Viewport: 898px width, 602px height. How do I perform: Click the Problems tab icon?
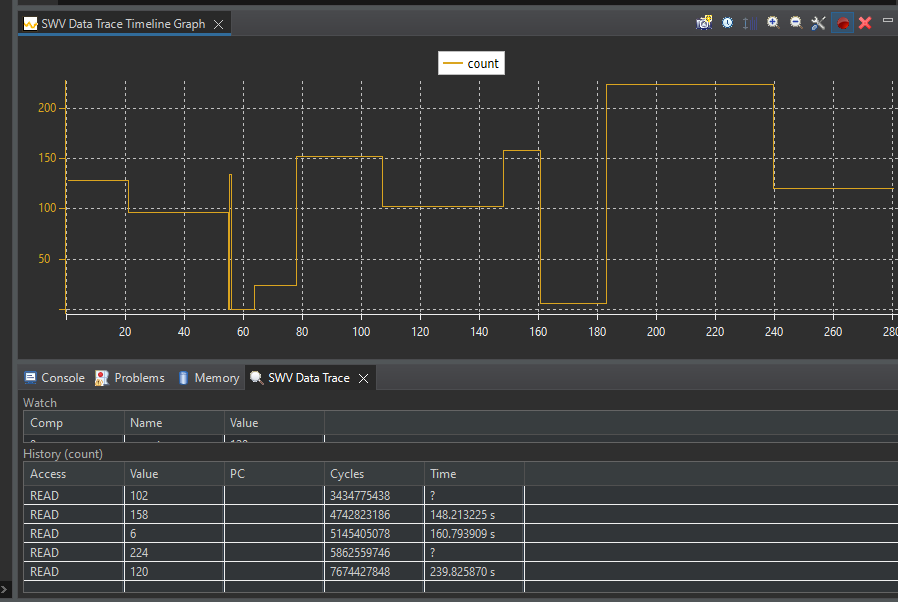(x=101, y=378)
